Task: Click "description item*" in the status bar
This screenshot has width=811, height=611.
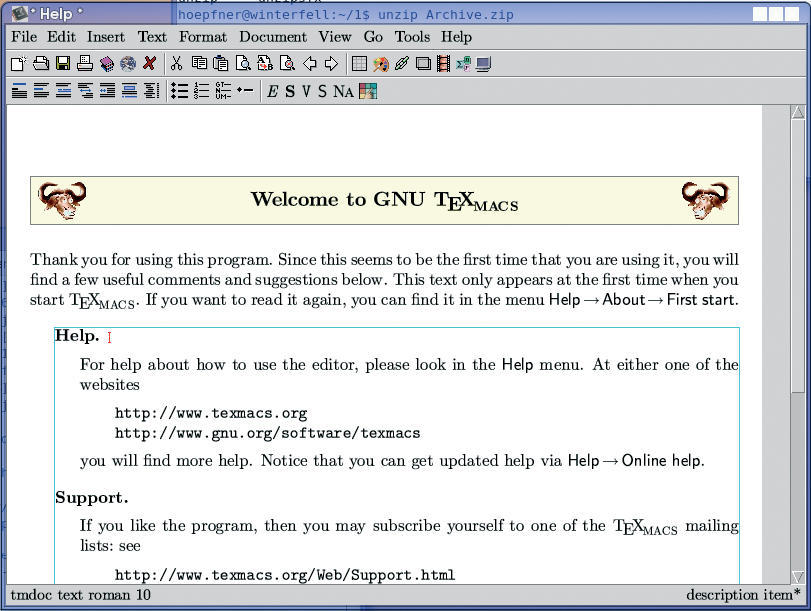Action: coord(743,595)
